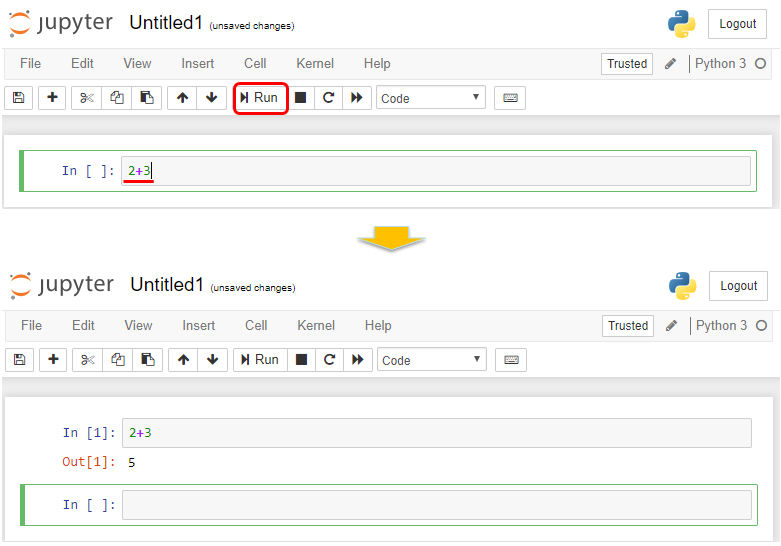The height and width of the screenshot is (546, 781).
Task: Click kernel idle circle in upper notebook
Action: click(760, 63)
